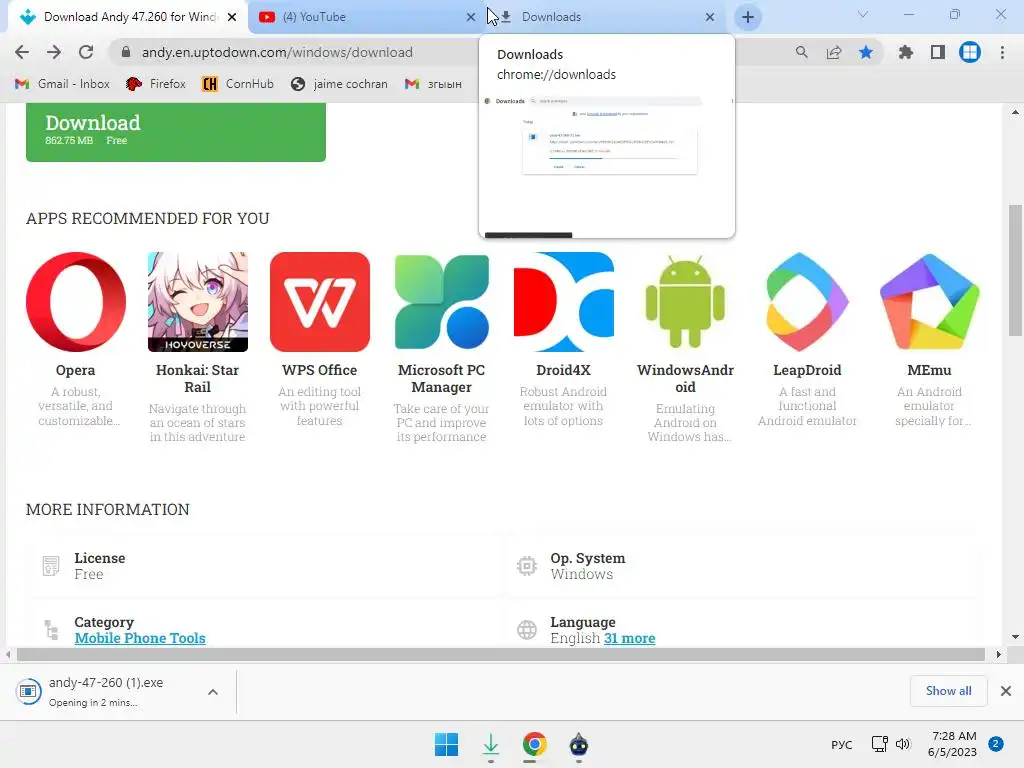Open the network status tray icon
This screenshot has width=1024, height=768.
pyautogui.click(x=880, y=744)
